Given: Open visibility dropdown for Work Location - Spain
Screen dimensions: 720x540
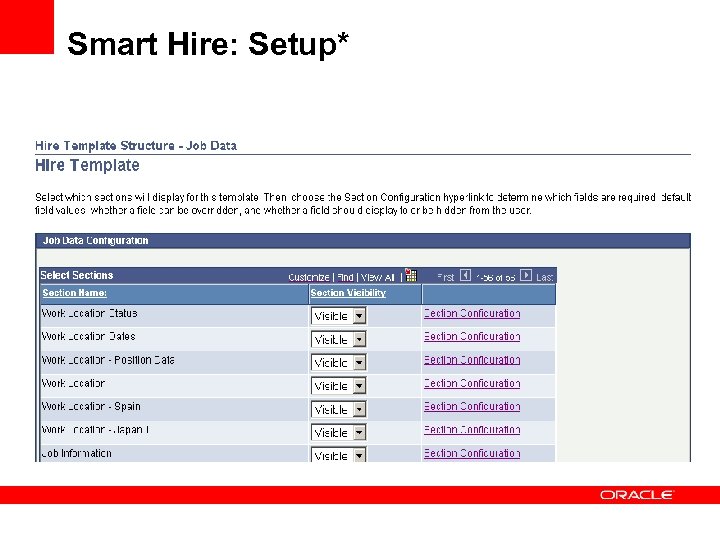Looking at the screenshot, I should point(338,409).
